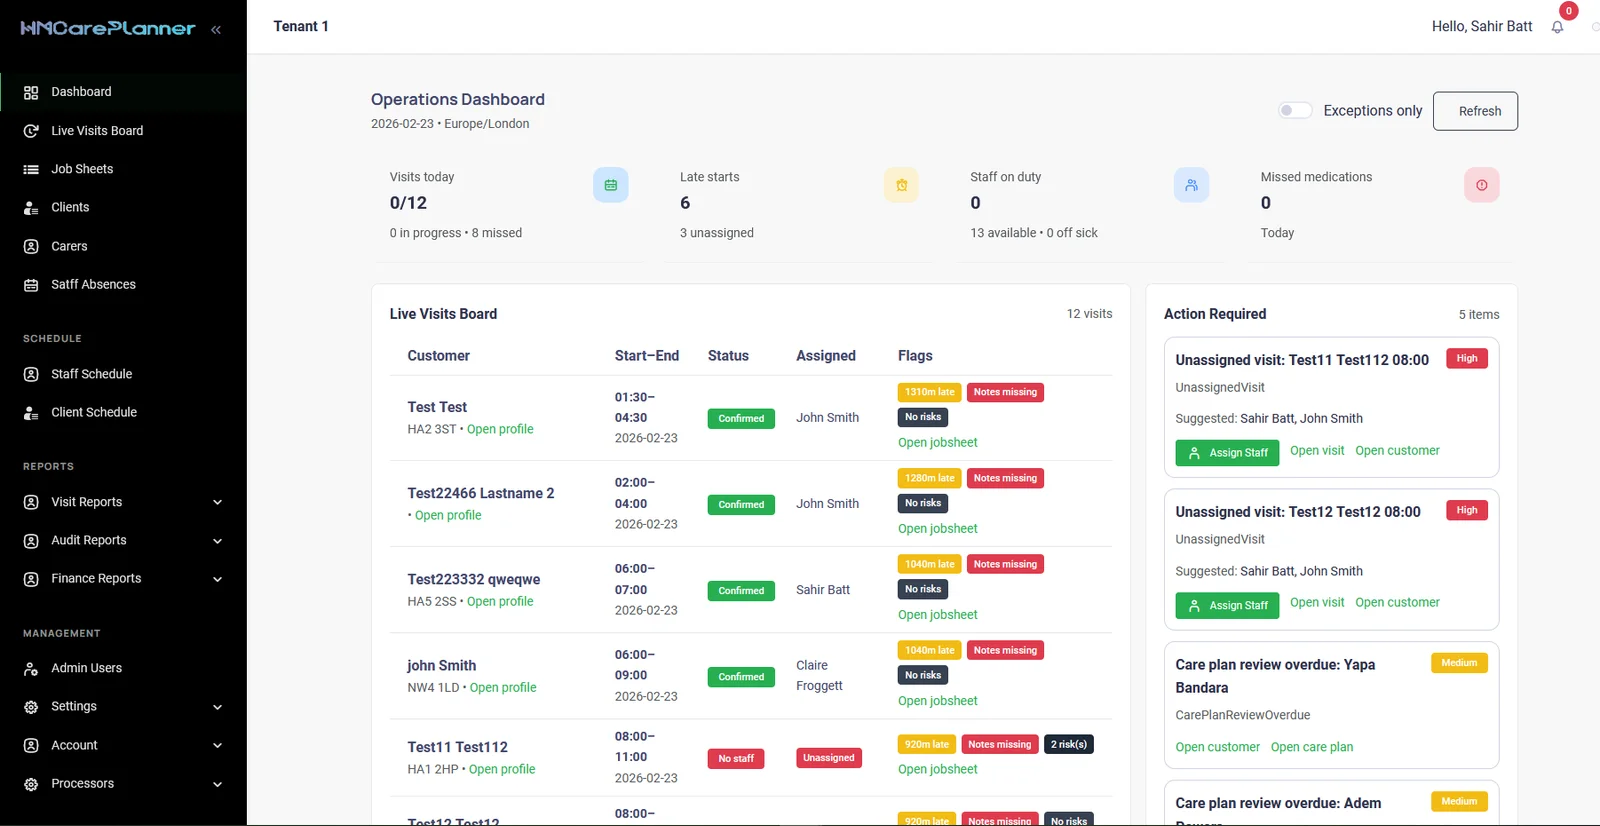
Task: Click the Customer column header
Action: pos(438,356)
